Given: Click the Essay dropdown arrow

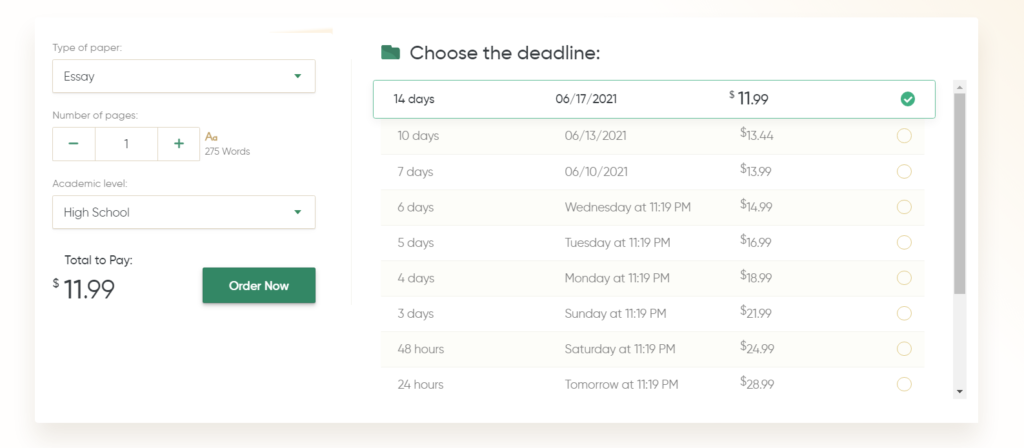Looking at the screenshot, I should [x=298, y=76].
